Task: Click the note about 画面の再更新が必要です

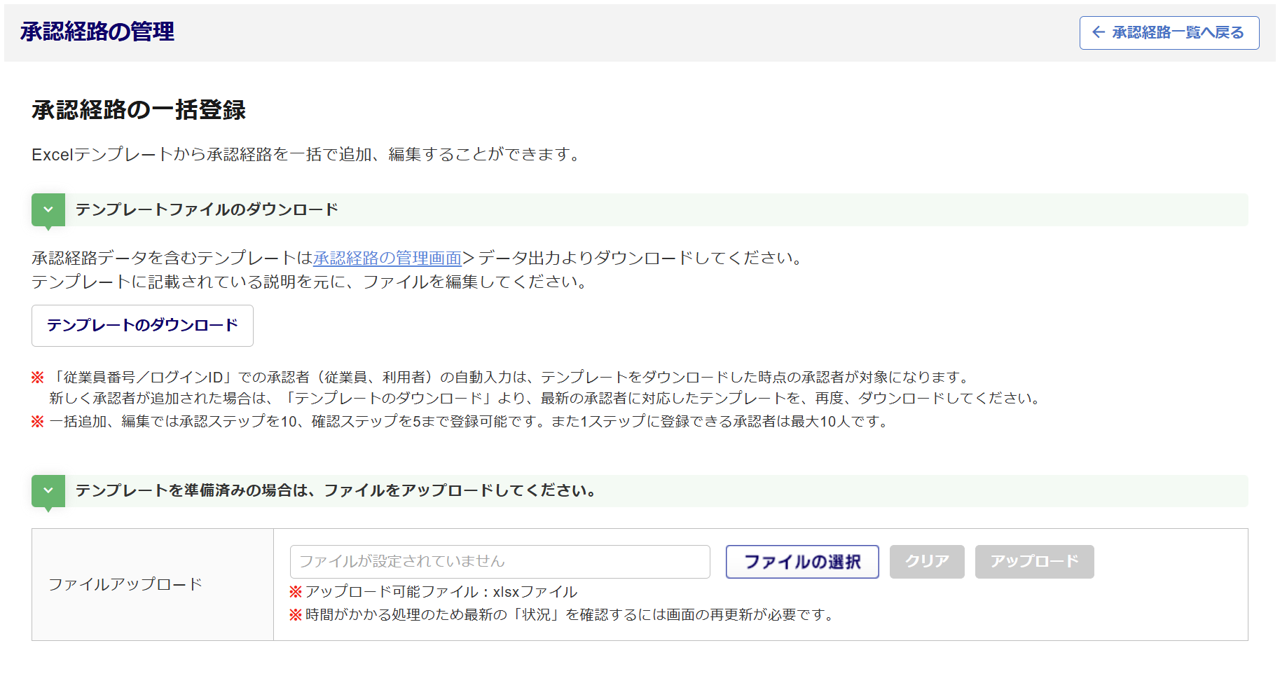Action: [561, 615]
